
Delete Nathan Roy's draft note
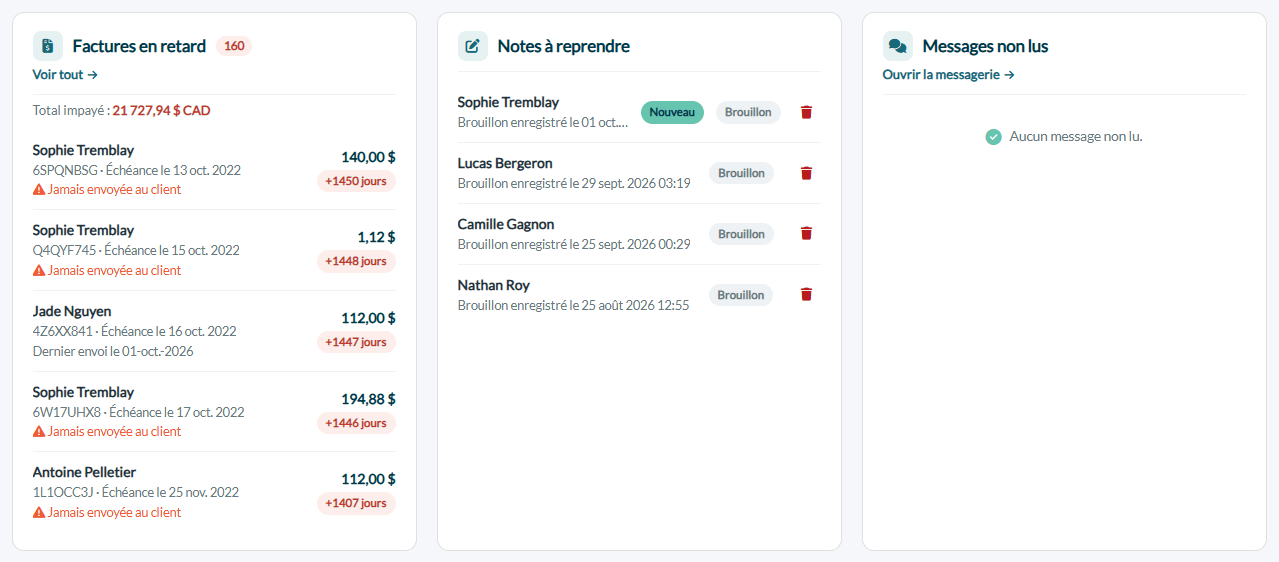(806, 294)
